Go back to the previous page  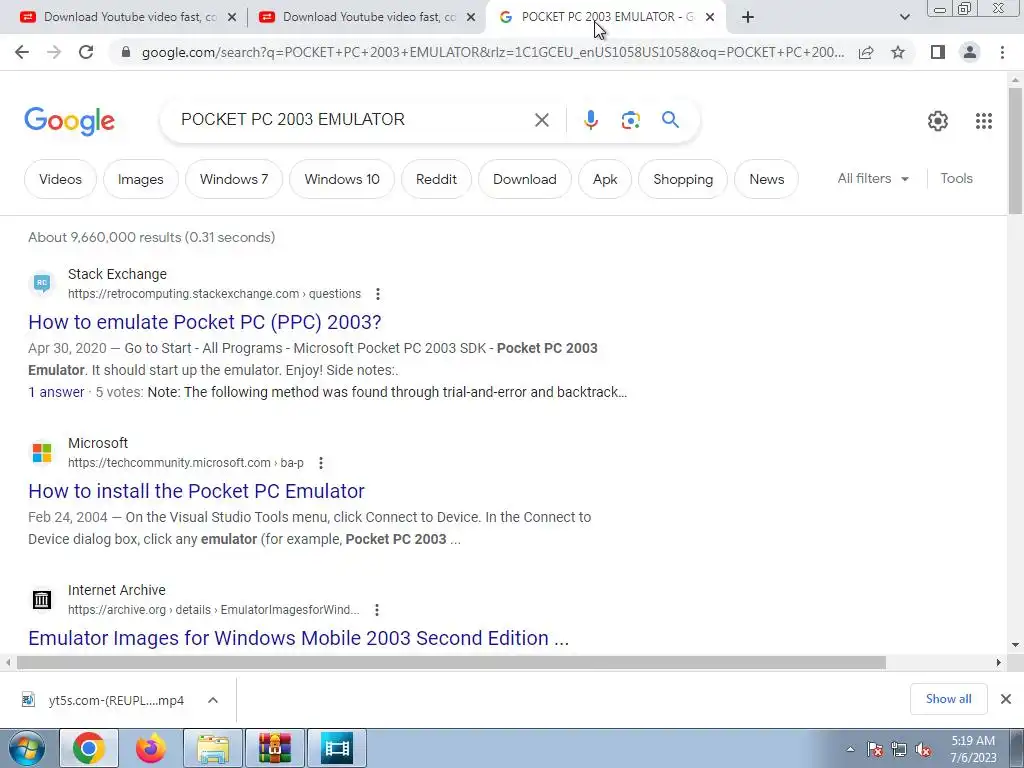point(22,52)
